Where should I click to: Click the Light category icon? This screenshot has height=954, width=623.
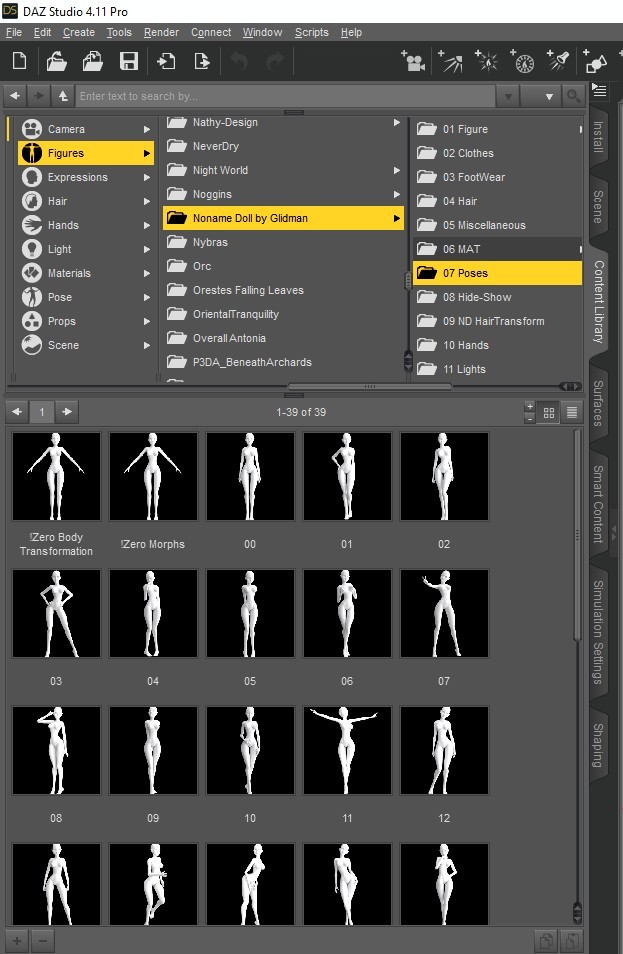[x=32, y=249]
